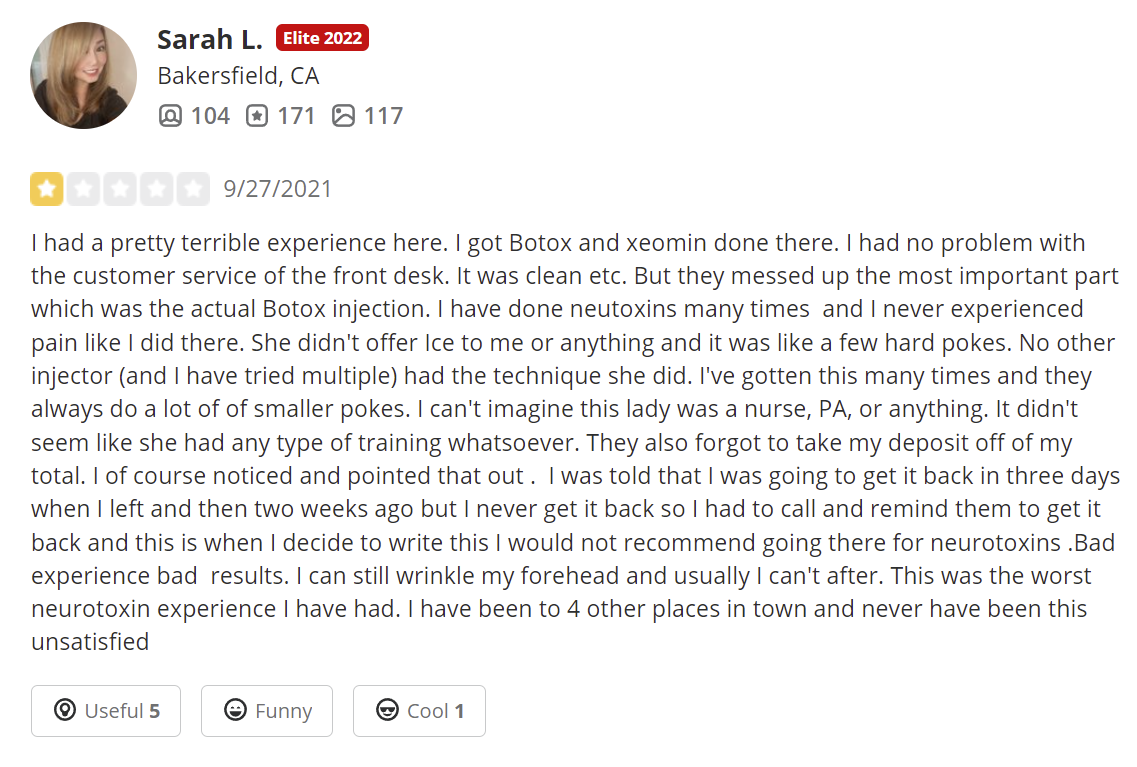
Task: Click the Elite 2022 badge
Action: click(x=322, y=38)
